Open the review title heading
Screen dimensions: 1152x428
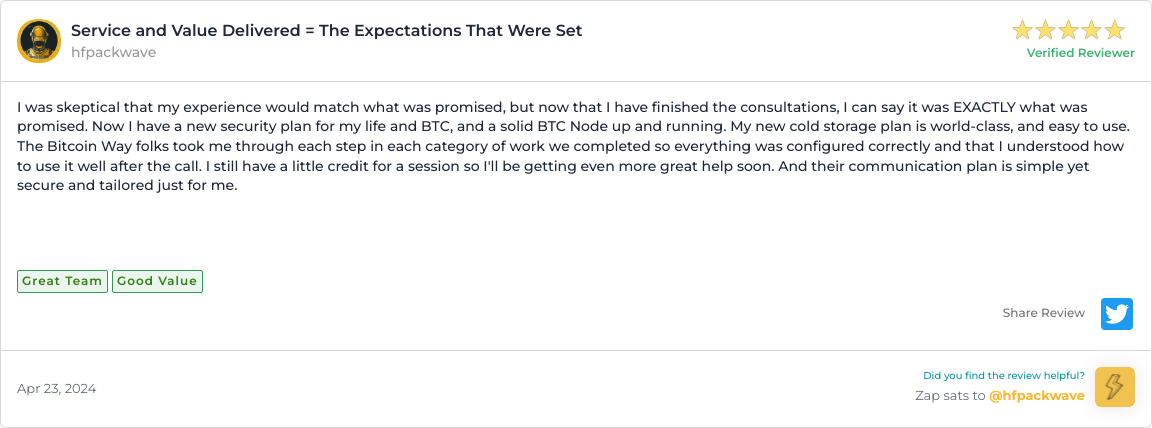pos(326,30)
